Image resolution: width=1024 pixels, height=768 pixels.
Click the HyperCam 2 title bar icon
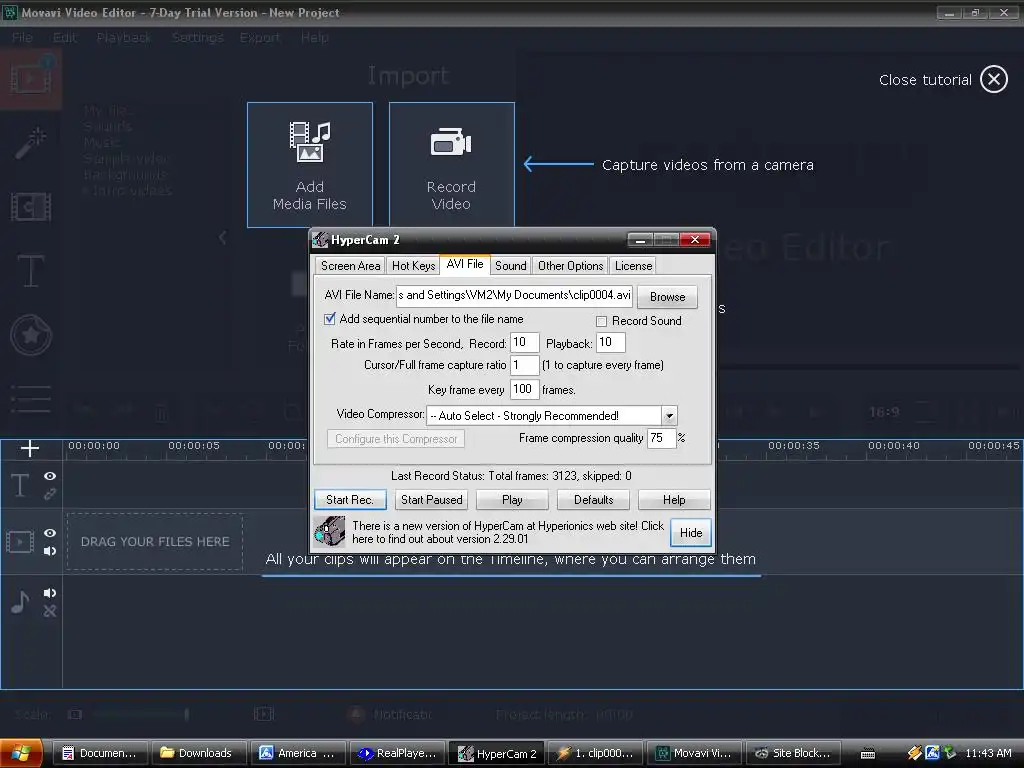coord(320,240)
